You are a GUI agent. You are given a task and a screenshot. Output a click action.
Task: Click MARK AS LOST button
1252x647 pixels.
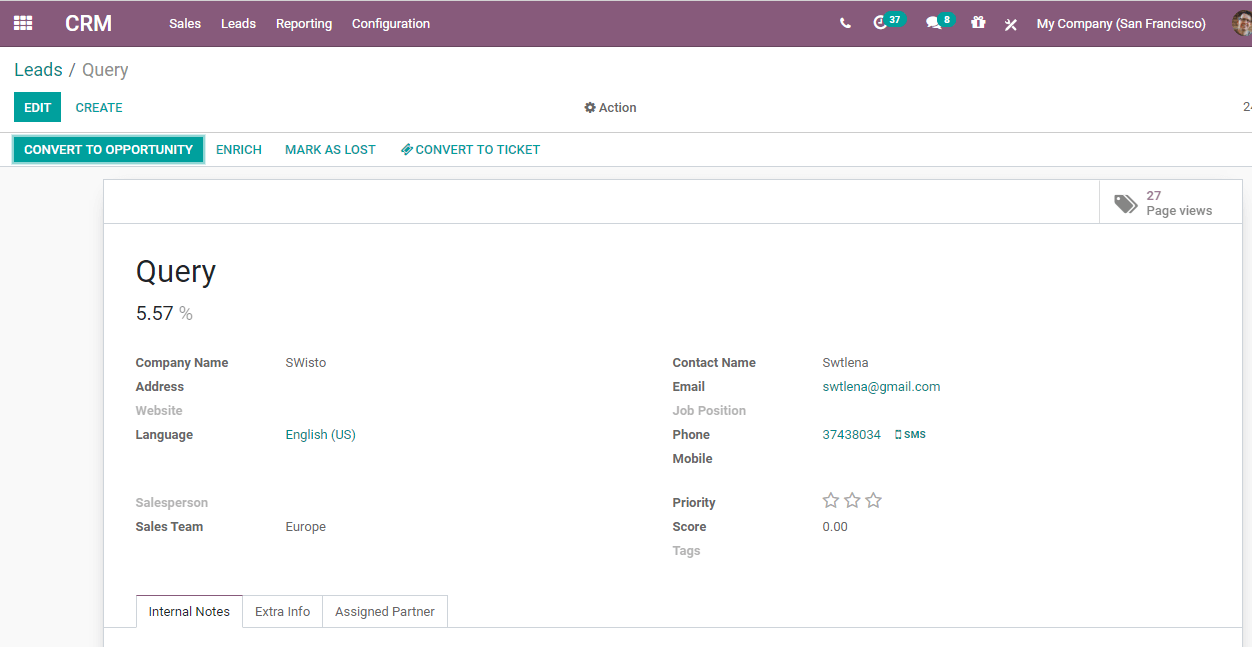tap(330, 150)
